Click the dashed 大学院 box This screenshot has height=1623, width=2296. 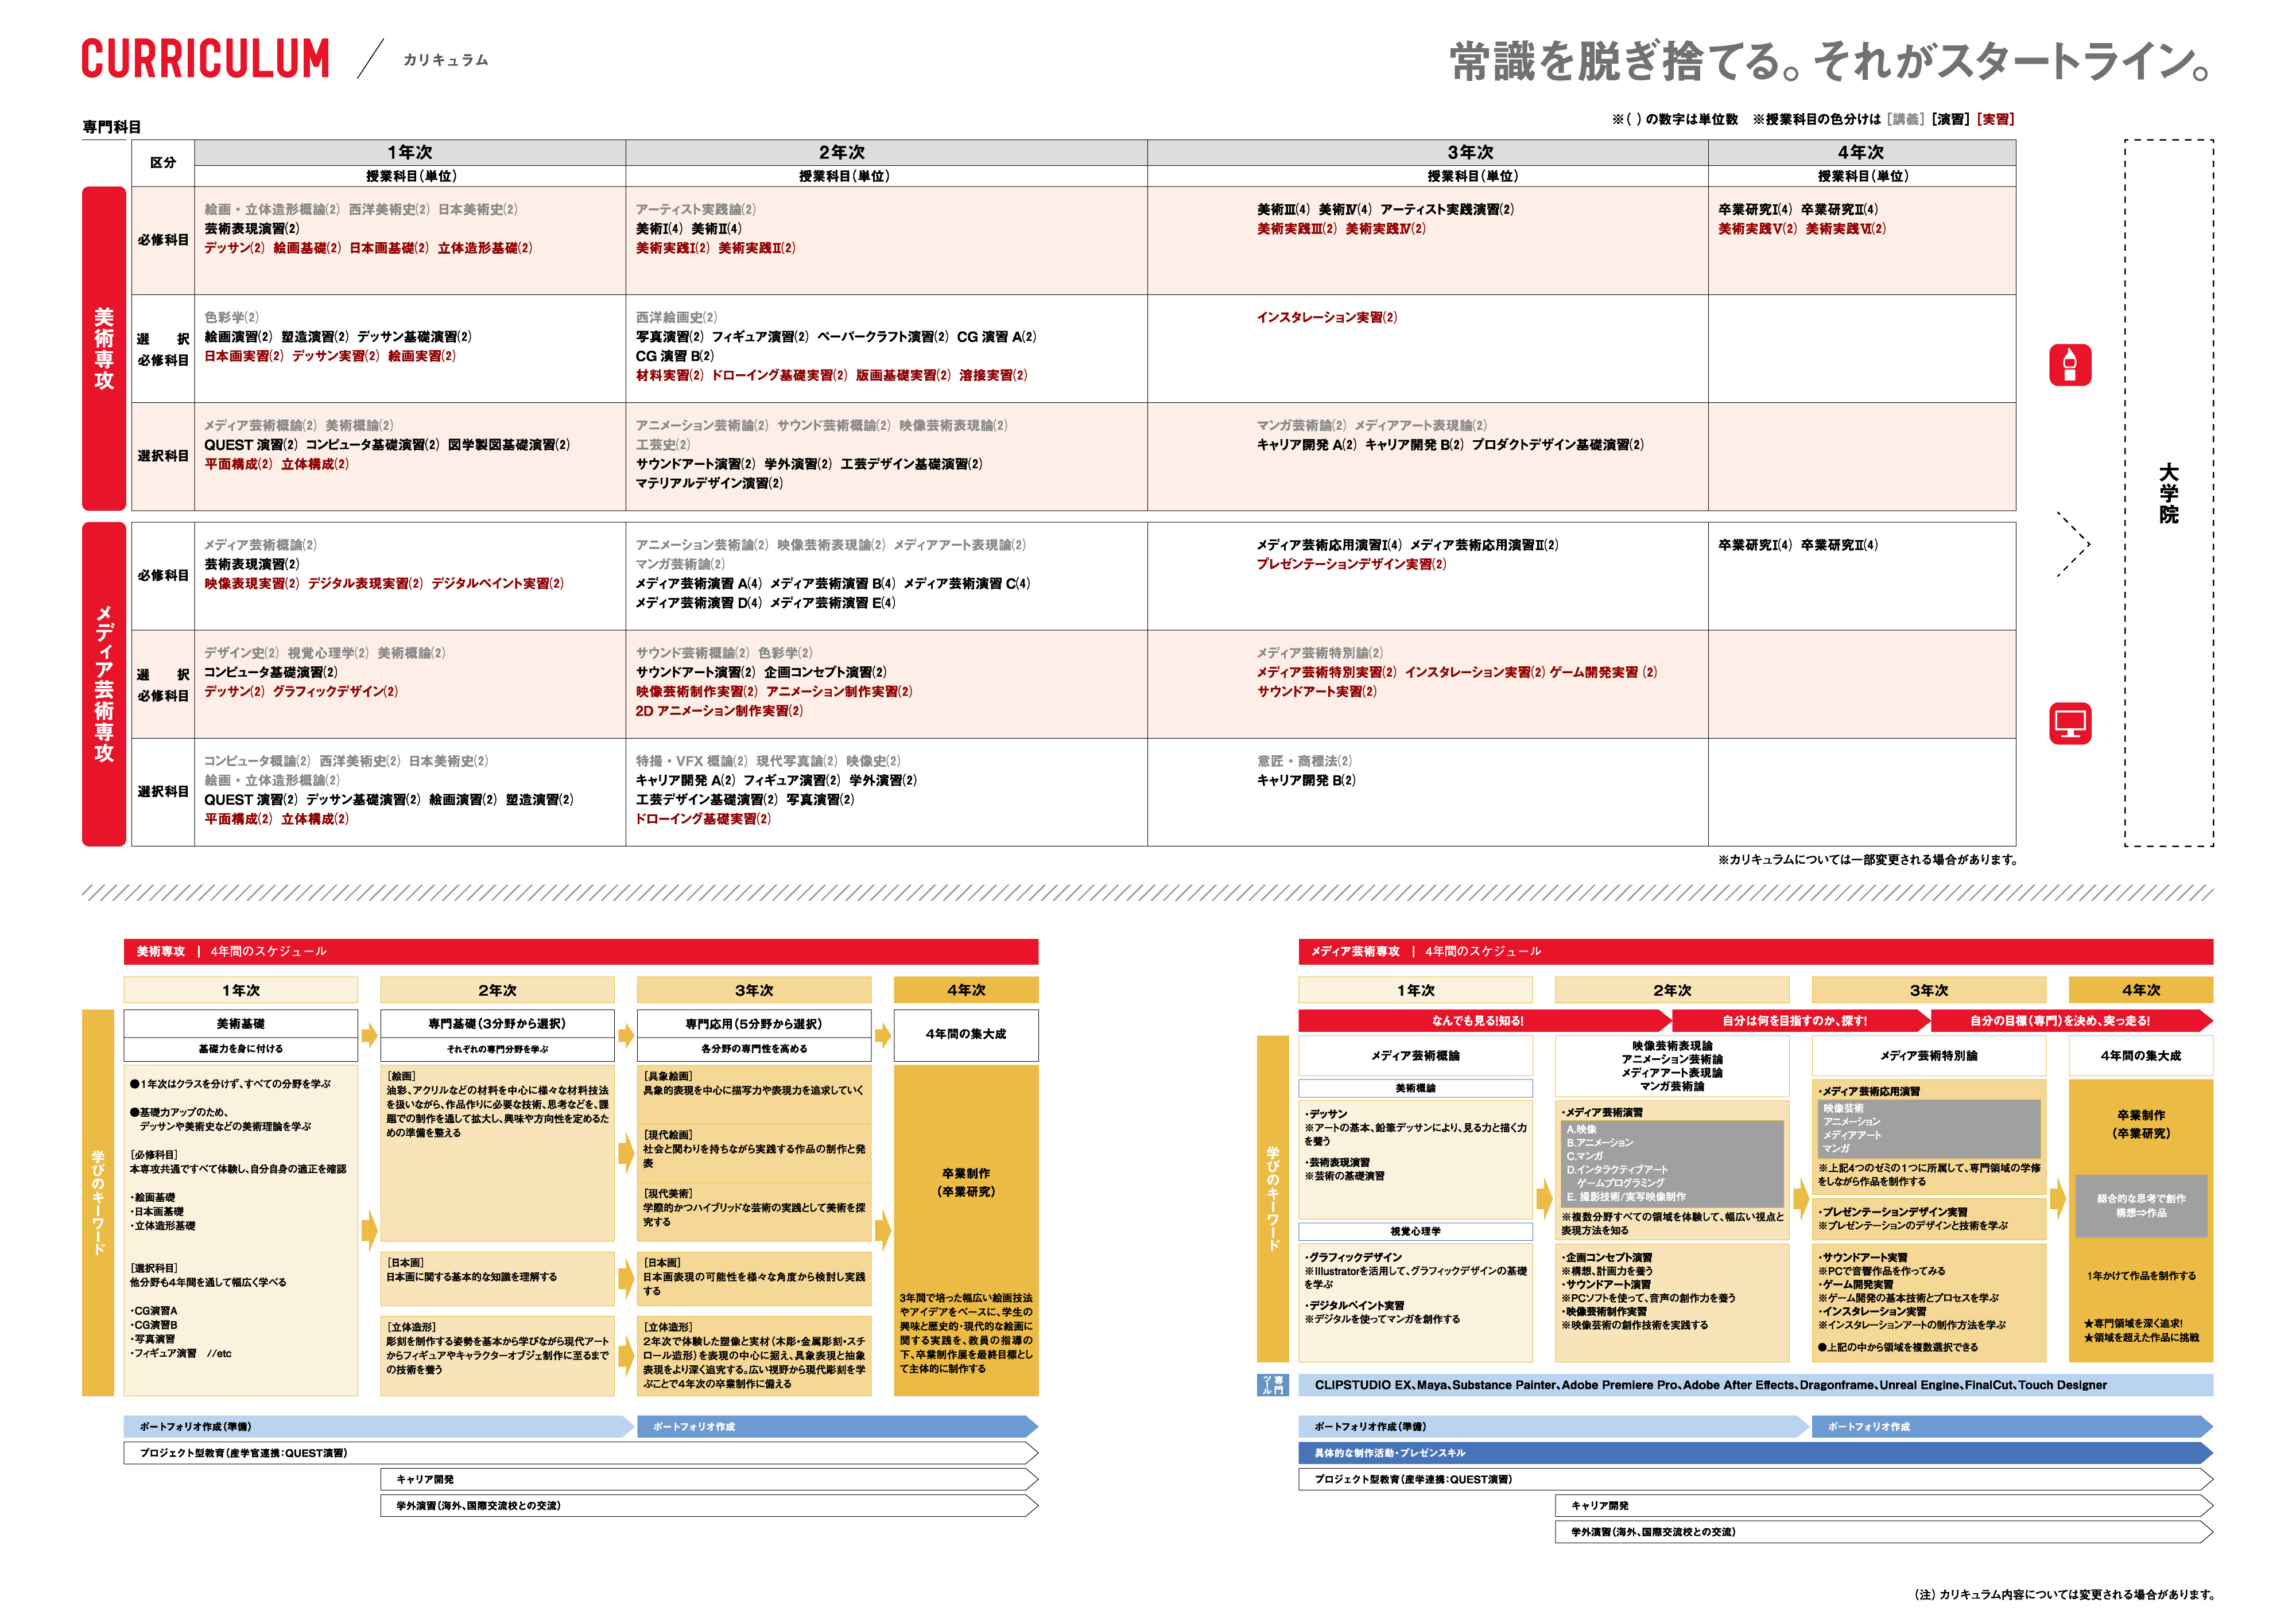(x=2168, y=493)
